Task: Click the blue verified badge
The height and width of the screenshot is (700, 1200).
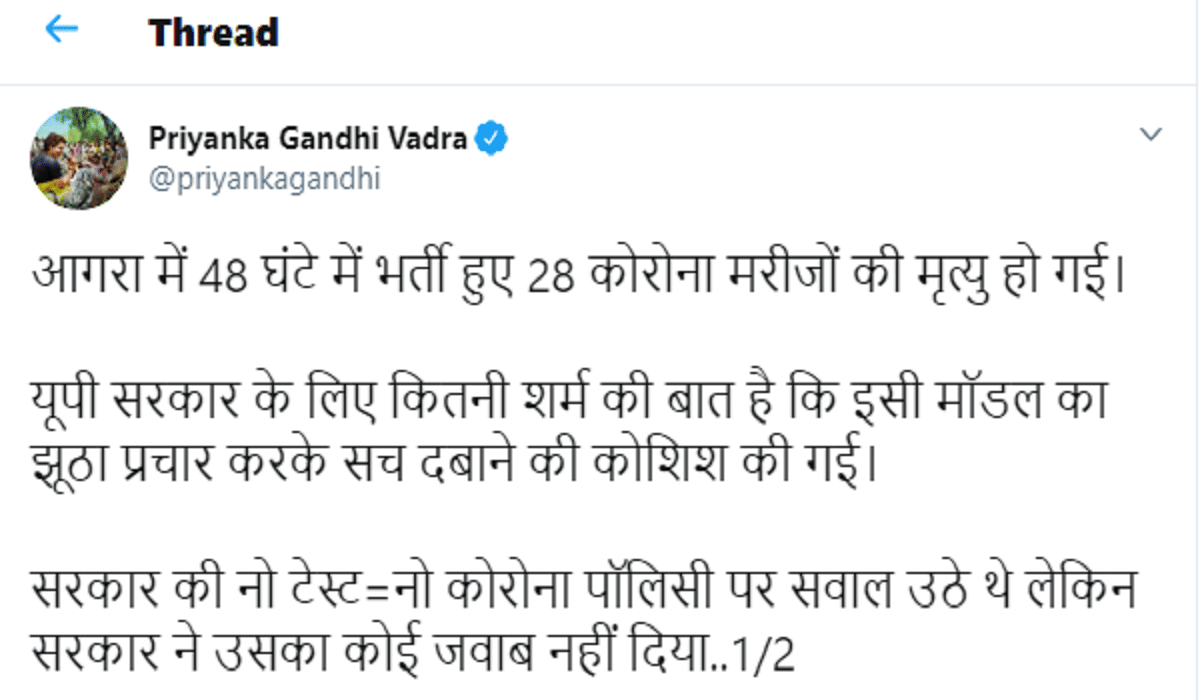Action: pyautogui.click(x=492, y=138)
